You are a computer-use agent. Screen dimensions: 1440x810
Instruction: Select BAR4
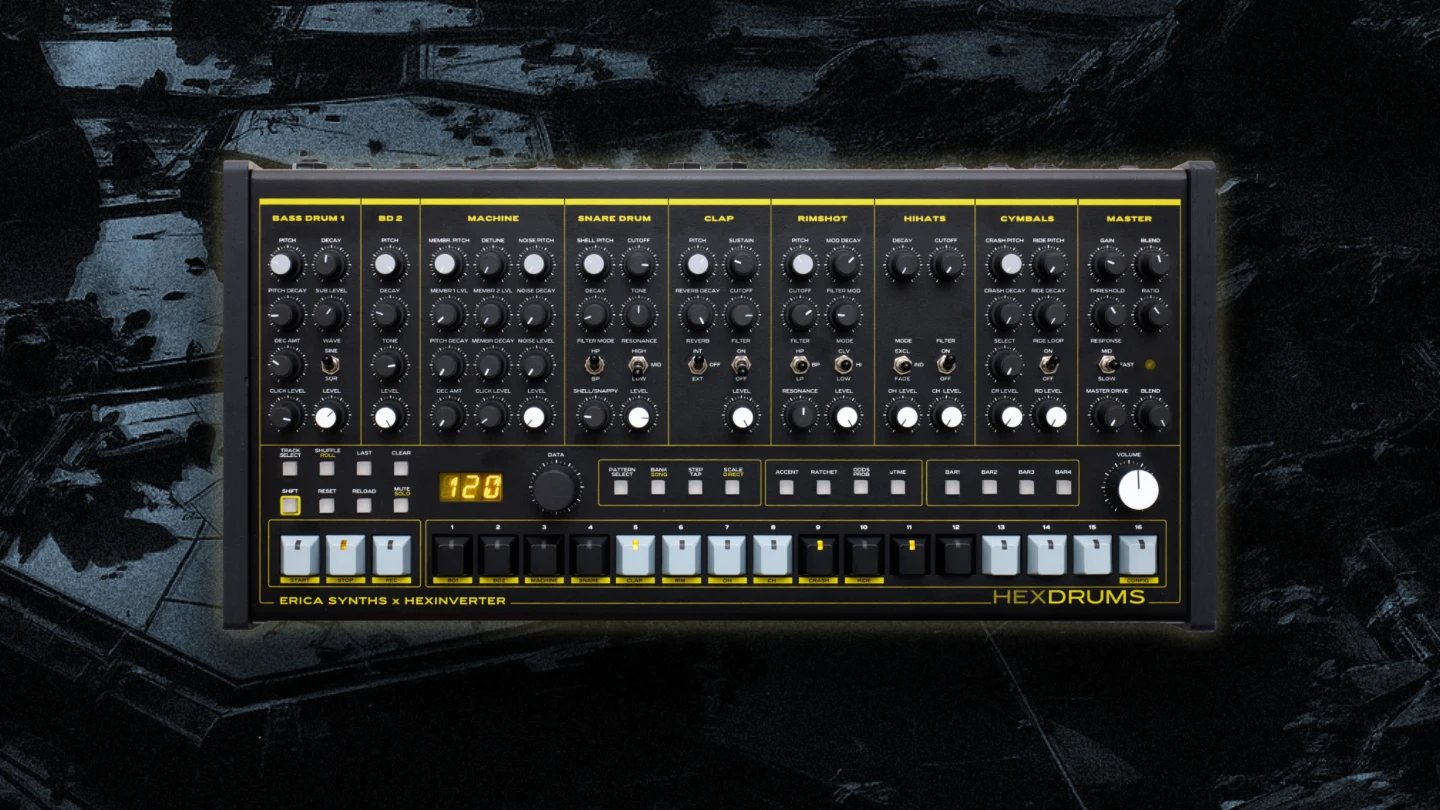coord(1063,488)
